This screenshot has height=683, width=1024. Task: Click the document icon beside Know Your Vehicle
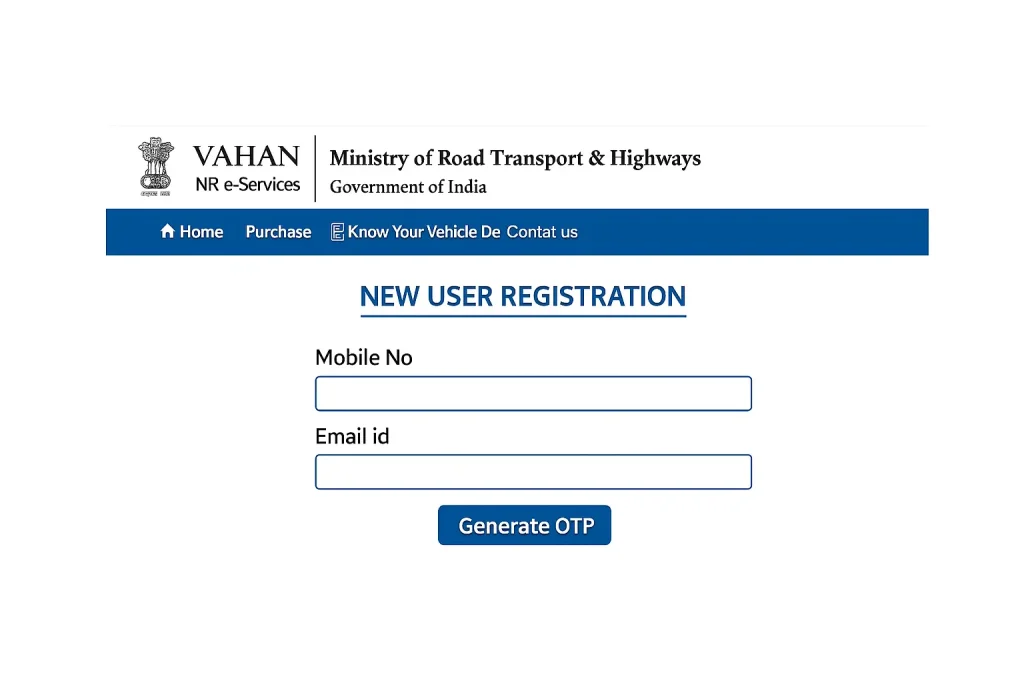[x=337, y=231]
